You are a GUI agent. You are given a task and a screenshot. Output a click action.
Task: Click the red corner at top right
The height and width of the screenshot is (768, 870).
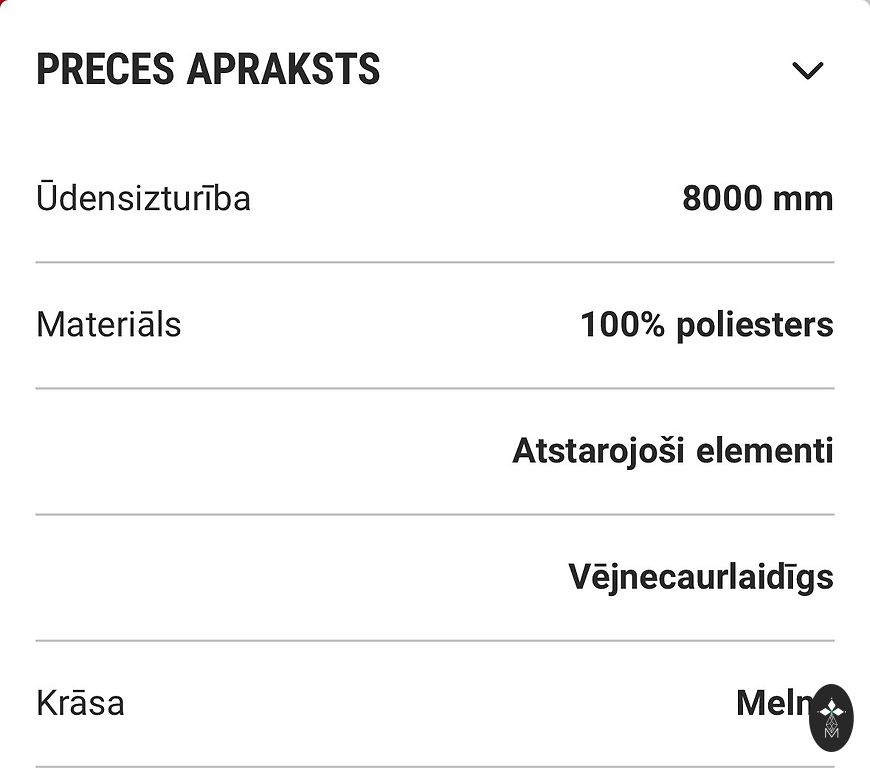point(866,3)
